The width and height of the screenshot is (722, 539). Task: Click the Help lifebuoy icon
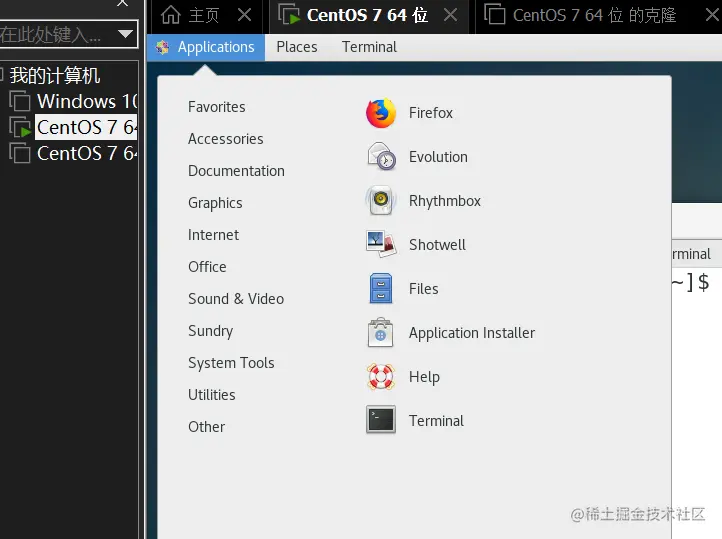(x=381, y=377)
